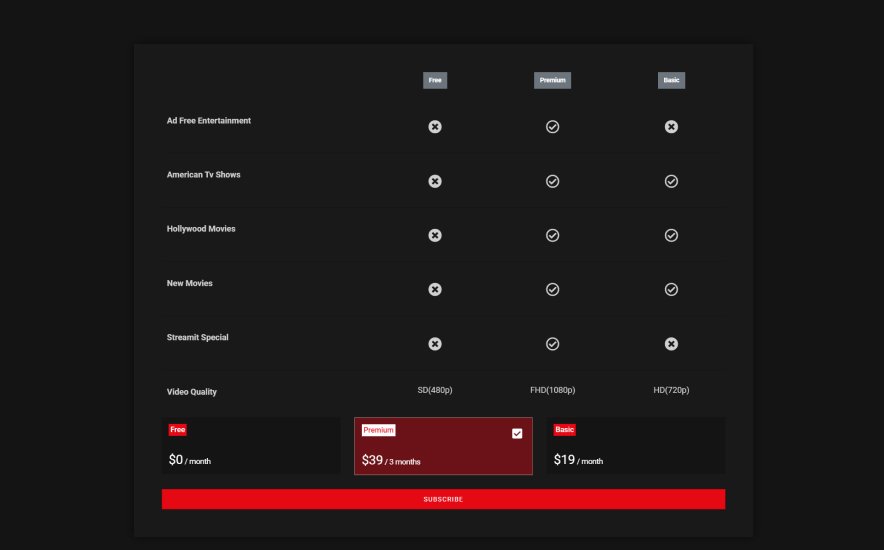The height and width of the screenshot is (550, 884).
Task: Click the checkmark for Premium Ad Free Entertainment
Action: (x=552, y=127)
